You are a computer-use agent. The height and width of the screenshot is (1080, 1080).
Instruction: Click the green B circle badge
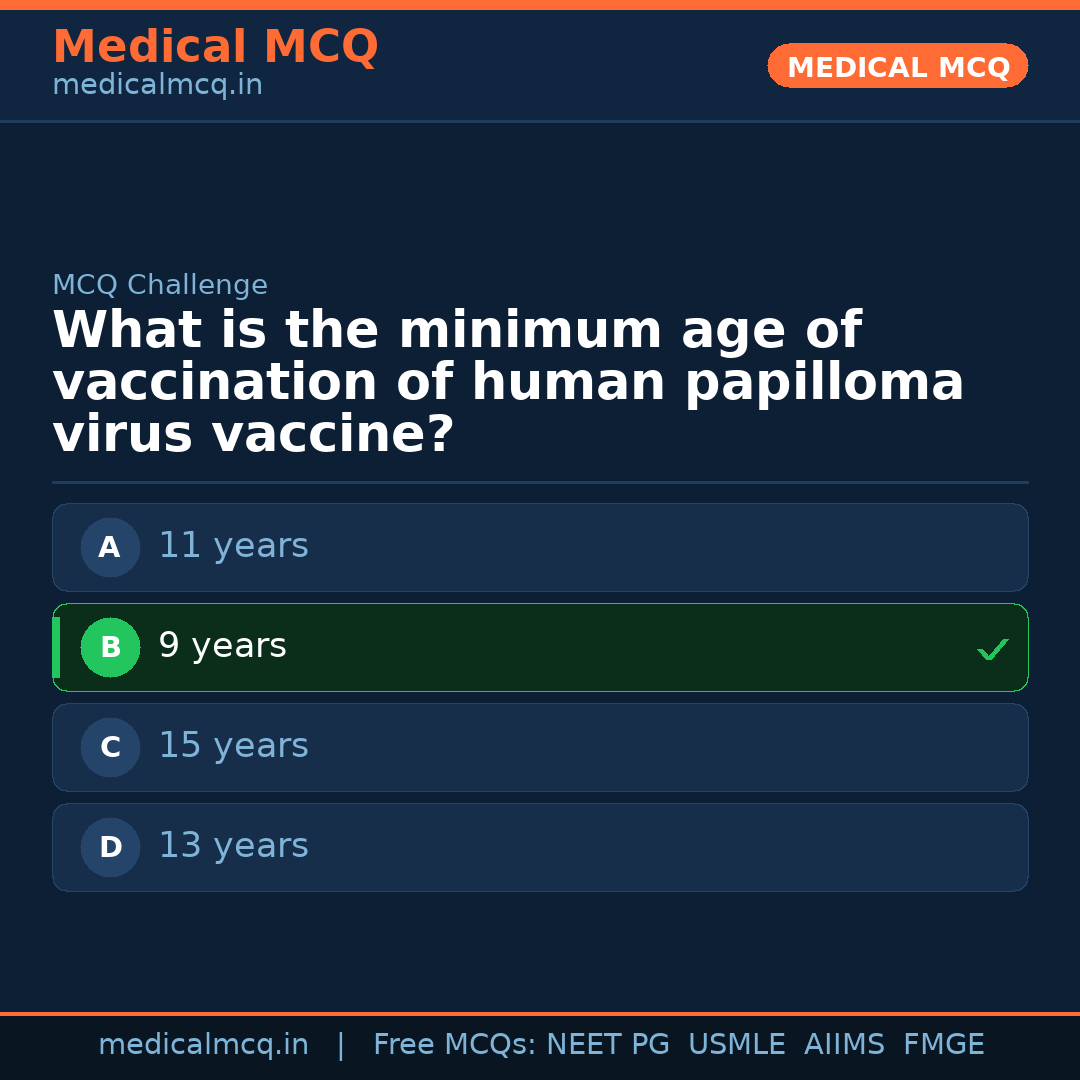[110, 647]
